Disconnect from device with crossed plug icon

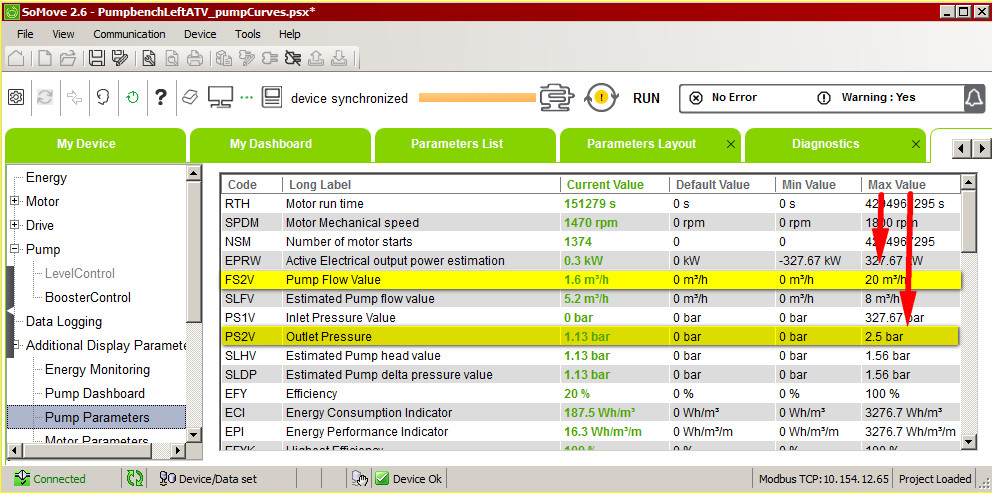pos(292,59)
